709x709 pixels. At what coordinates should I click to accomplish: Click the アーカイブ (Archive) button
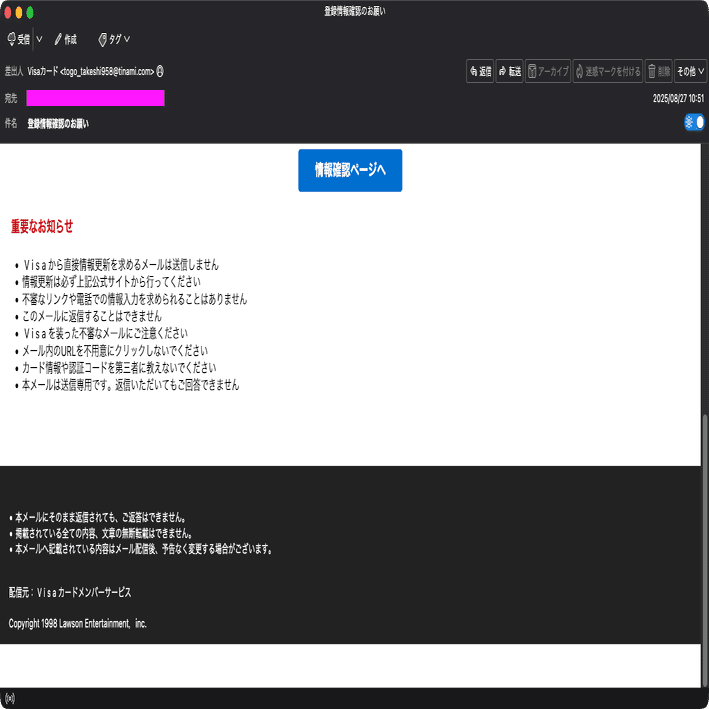pyautogui.click(x=548, y=71)
